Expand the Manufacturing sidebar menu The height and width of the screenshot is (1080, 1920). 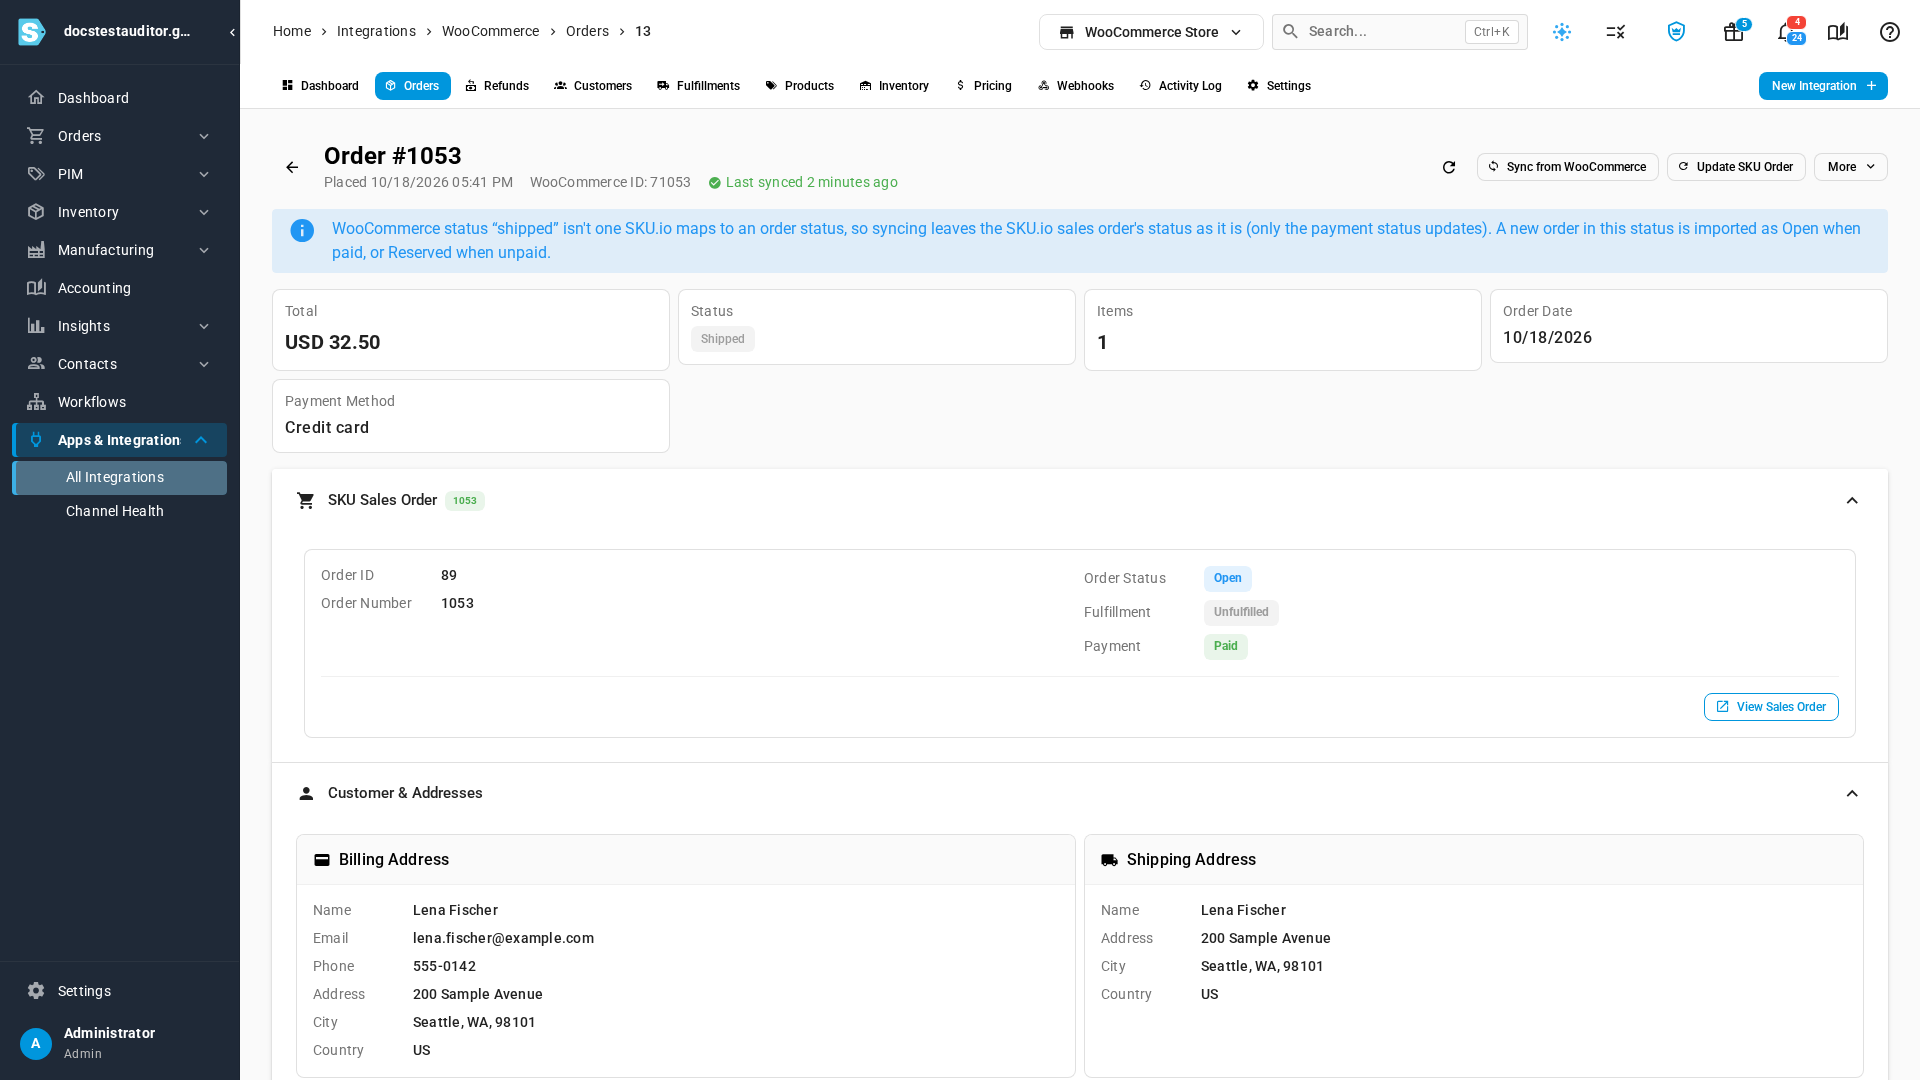click(119, 250)
